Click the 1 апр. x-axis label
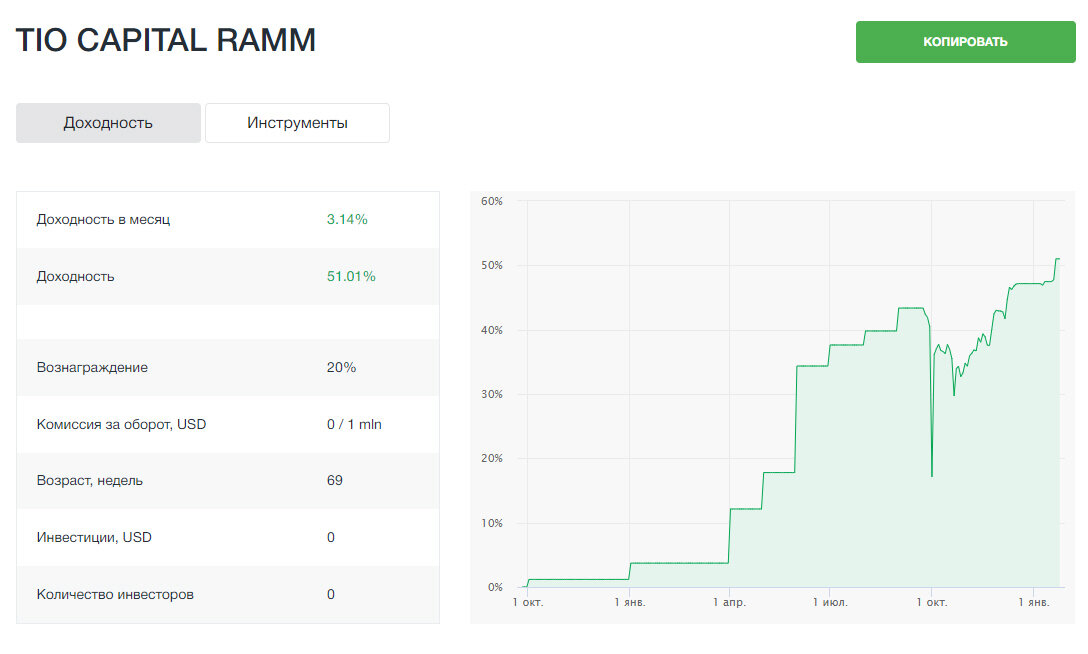Screen dimensions: 1088x654 [729, 603]
